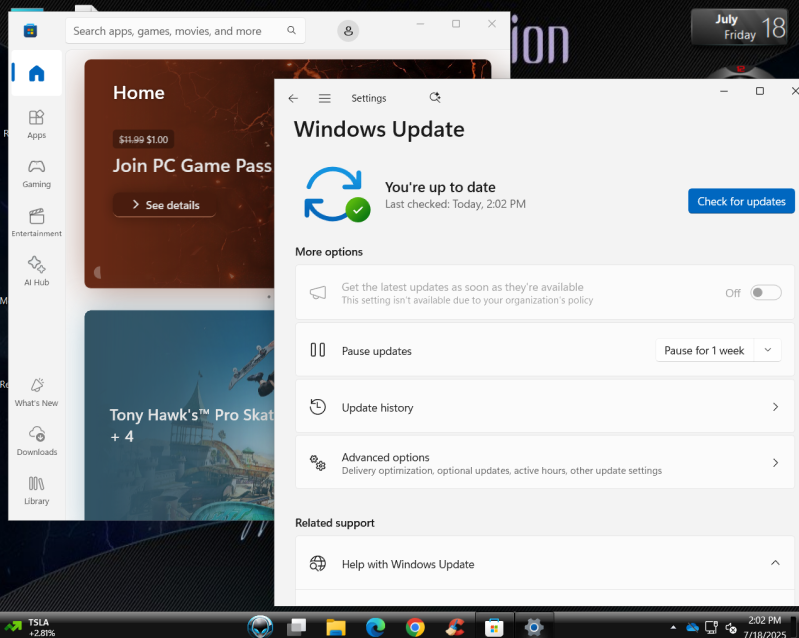Open What's New in Microsoft Store
799x638 pixels.
pyautogui.click(x=36, y=392)
